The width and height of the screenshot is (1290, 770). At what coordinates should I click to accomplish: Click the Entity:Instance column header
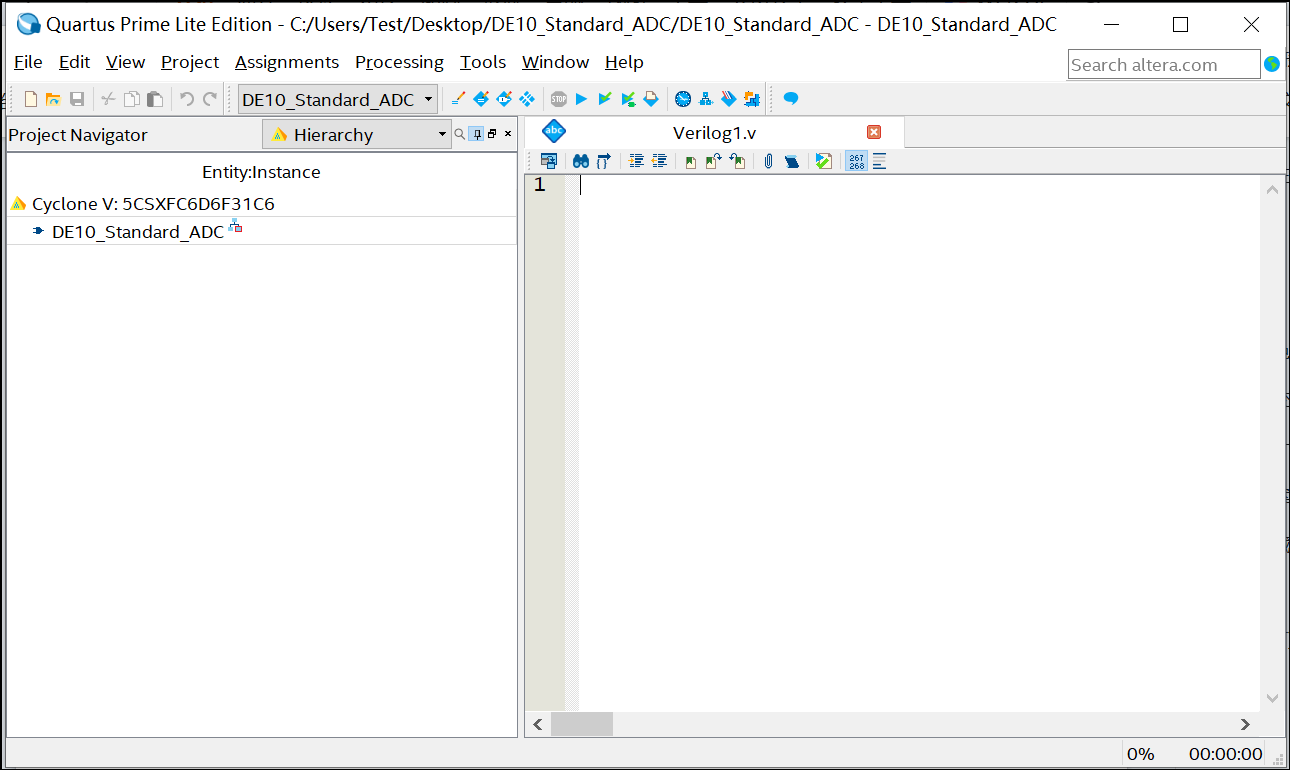pos(261,172)
